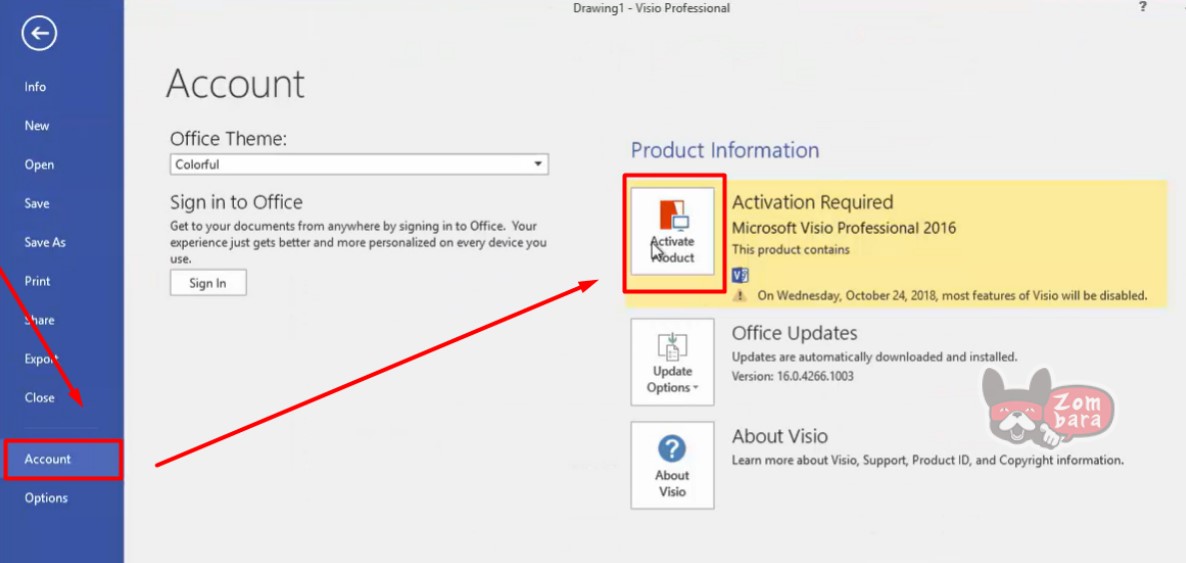Click the Product Information heading
This screenshot has width=1186, height=563.
(x=725, y=150)
